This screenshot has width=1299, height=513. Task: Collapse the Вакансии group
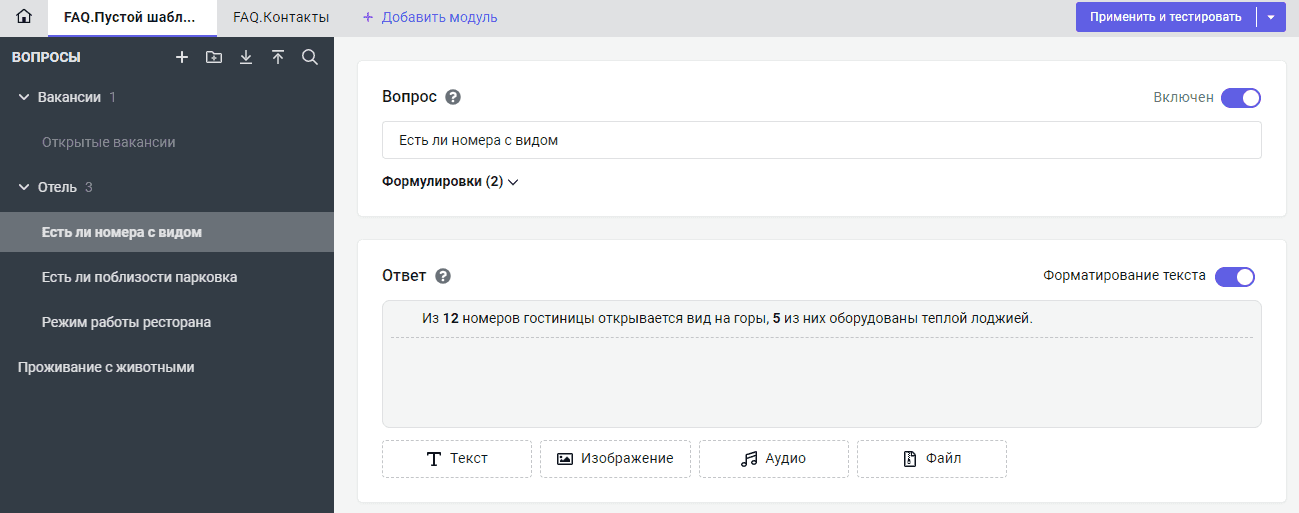click(24, 97)
